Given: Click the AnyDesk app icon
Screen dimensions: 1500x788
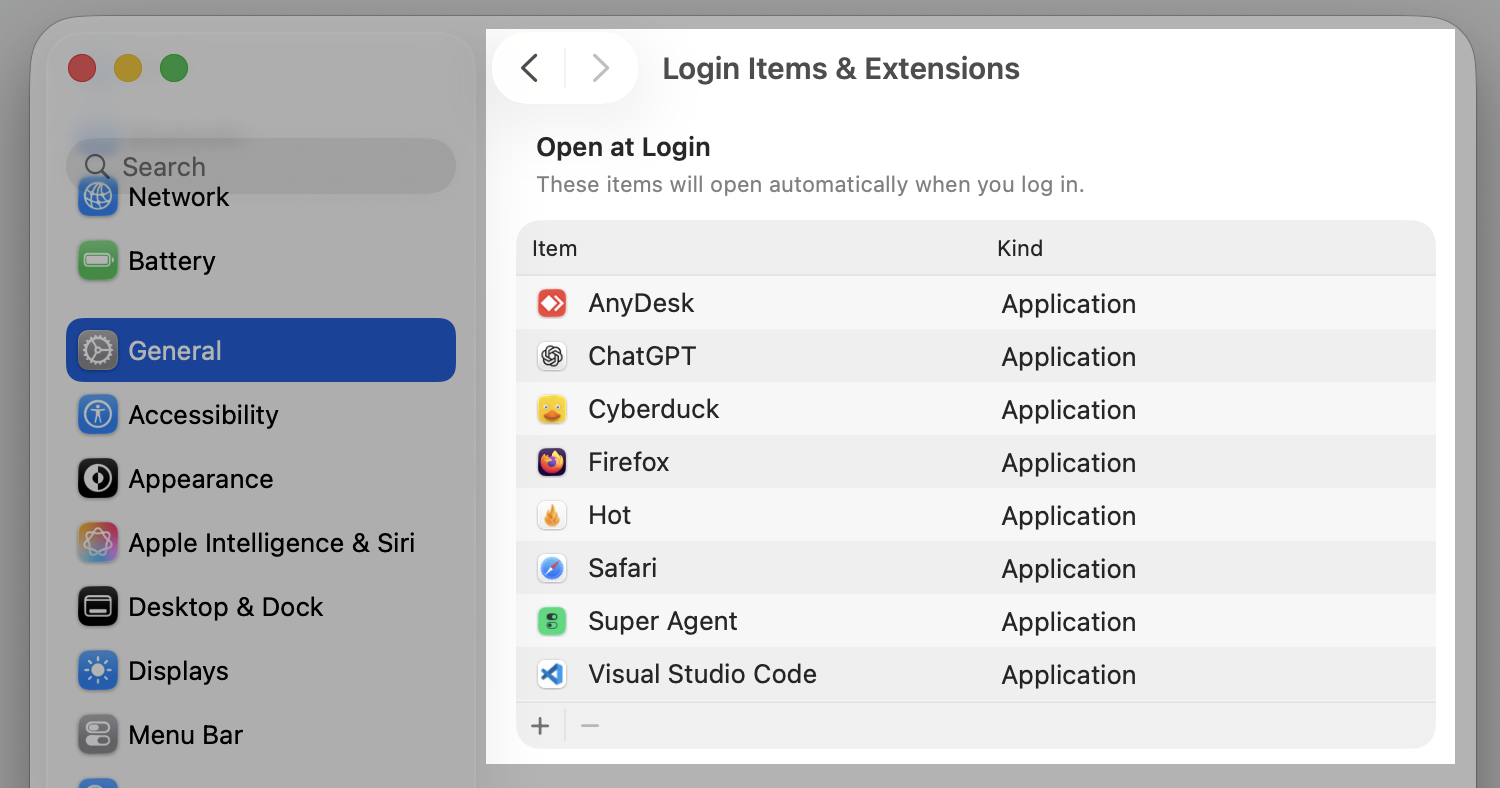Looking at the screenshot, I should coord(552,303).
